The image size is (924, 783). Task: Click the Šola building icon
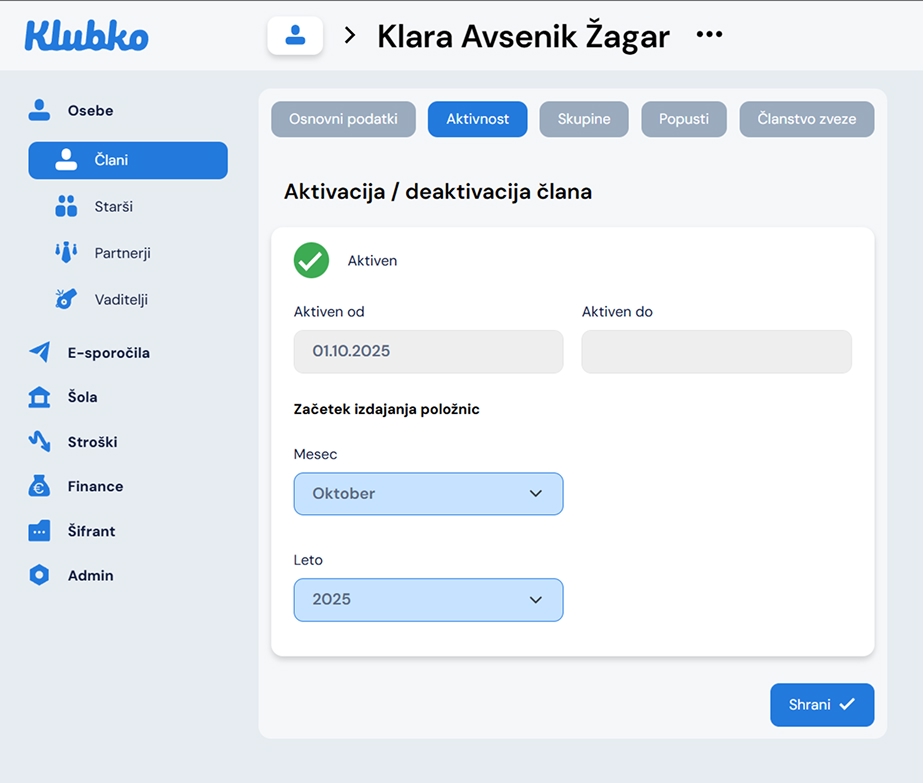pos(39,397)
